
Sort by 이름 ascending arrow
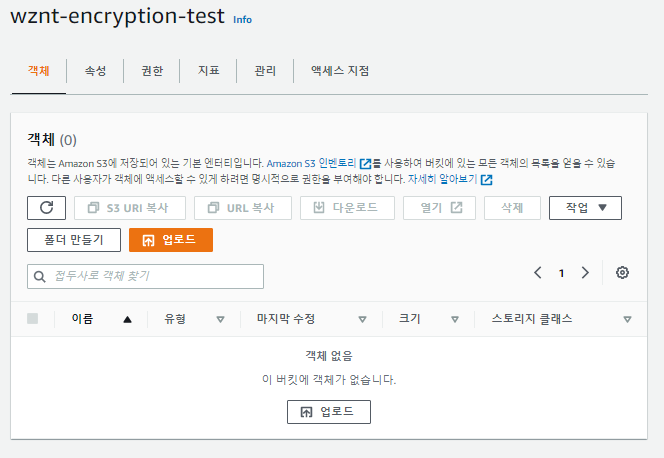127,320
